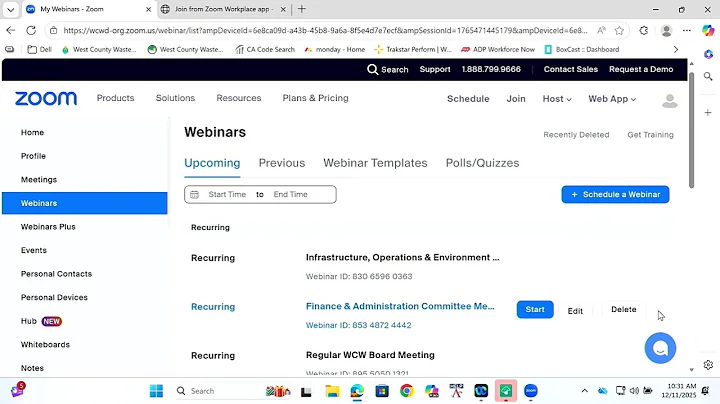
Task: Open the Get Training link
Action: [650, 135]
